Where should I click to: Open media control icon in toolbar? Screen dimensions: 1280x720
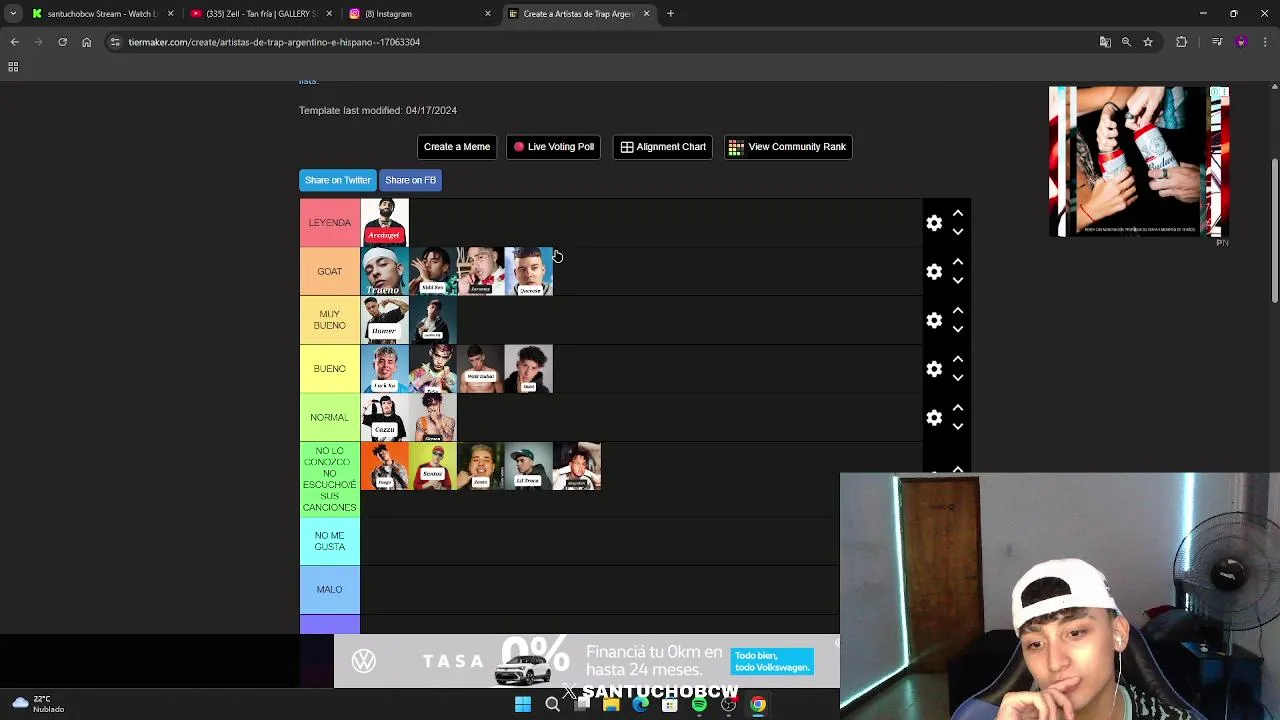pos(1217,42)
